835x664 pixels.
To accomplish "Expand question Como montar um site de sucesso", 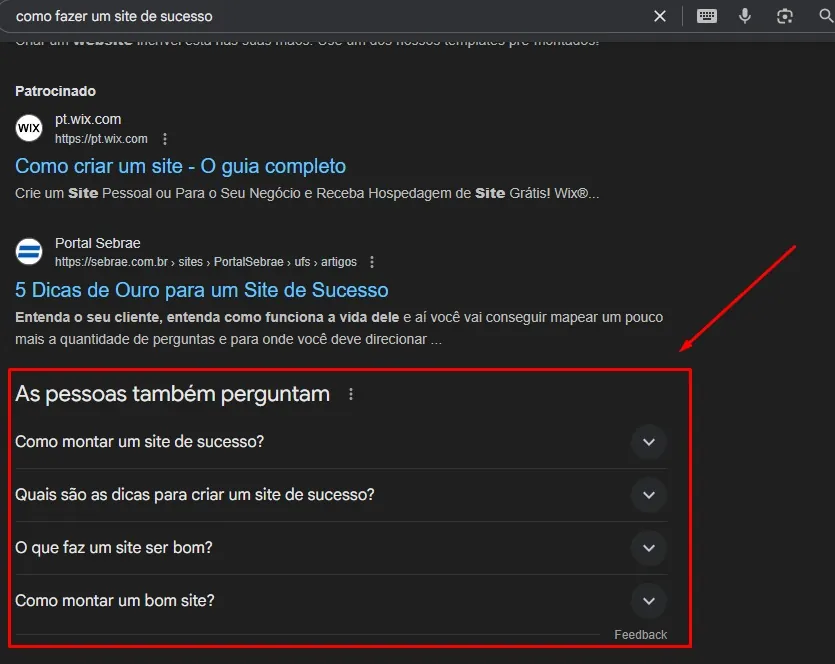I will tap(649, 442).
